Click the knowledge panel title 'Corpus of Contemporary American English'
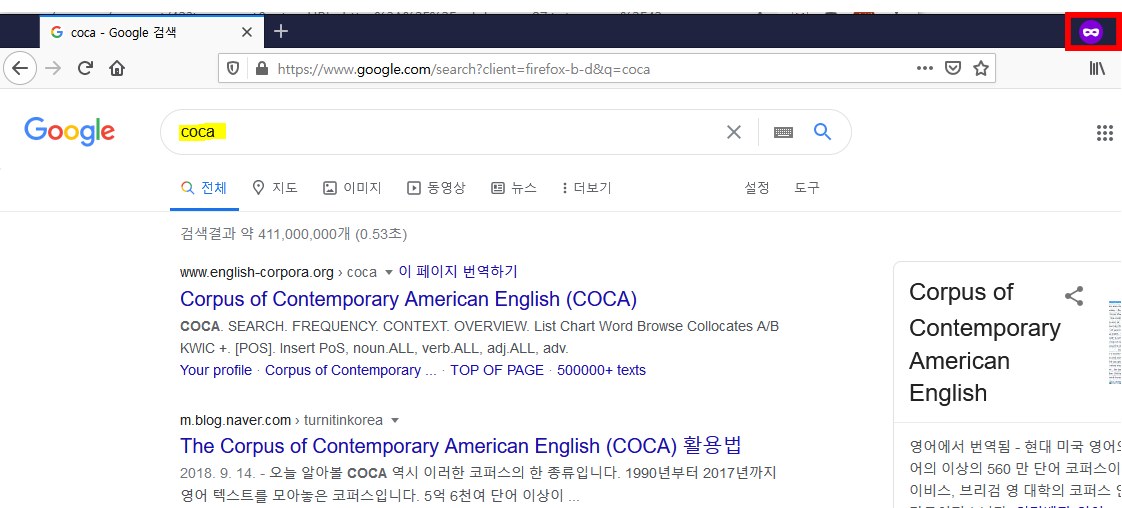The height and width of the screenshot is (508, 1122). (x=985, y=343)
